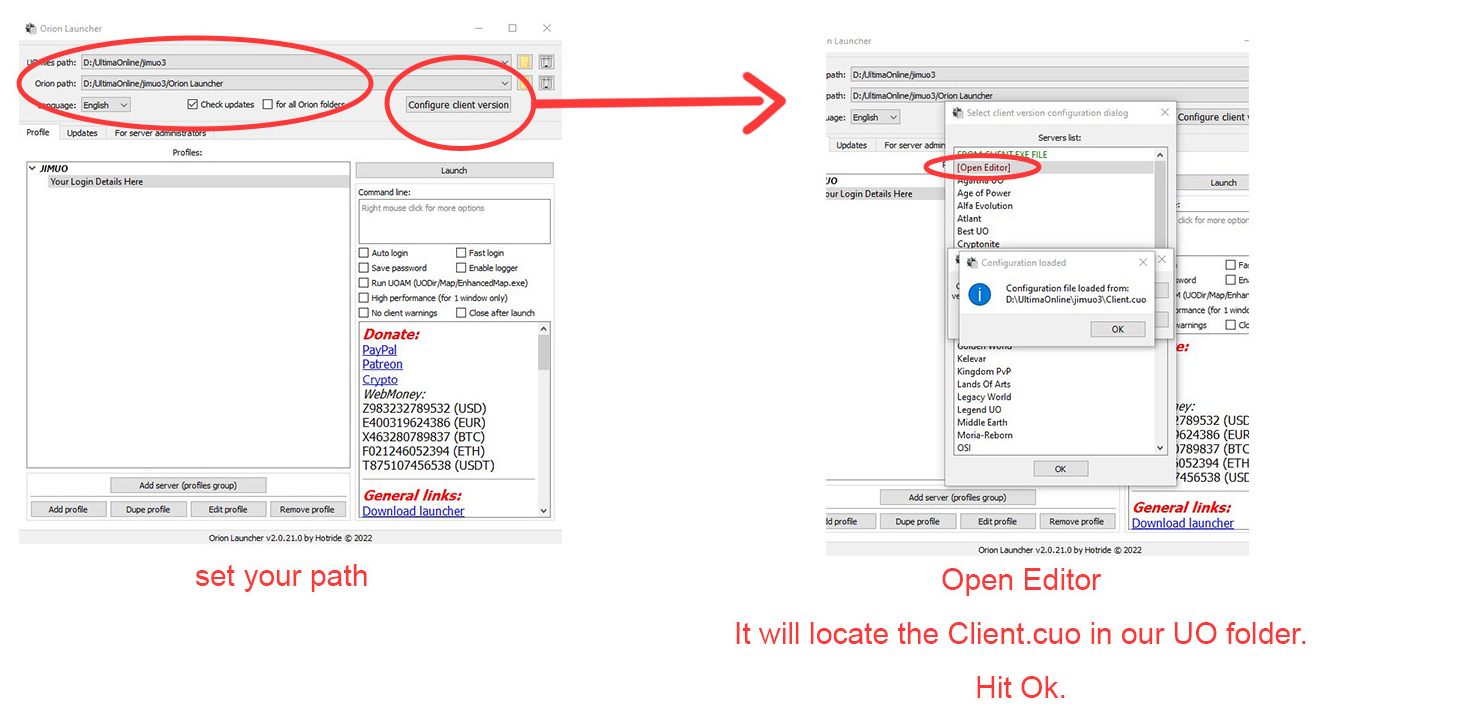
Task: Enable the Auto login checkbox
Action: coord(364,253)
